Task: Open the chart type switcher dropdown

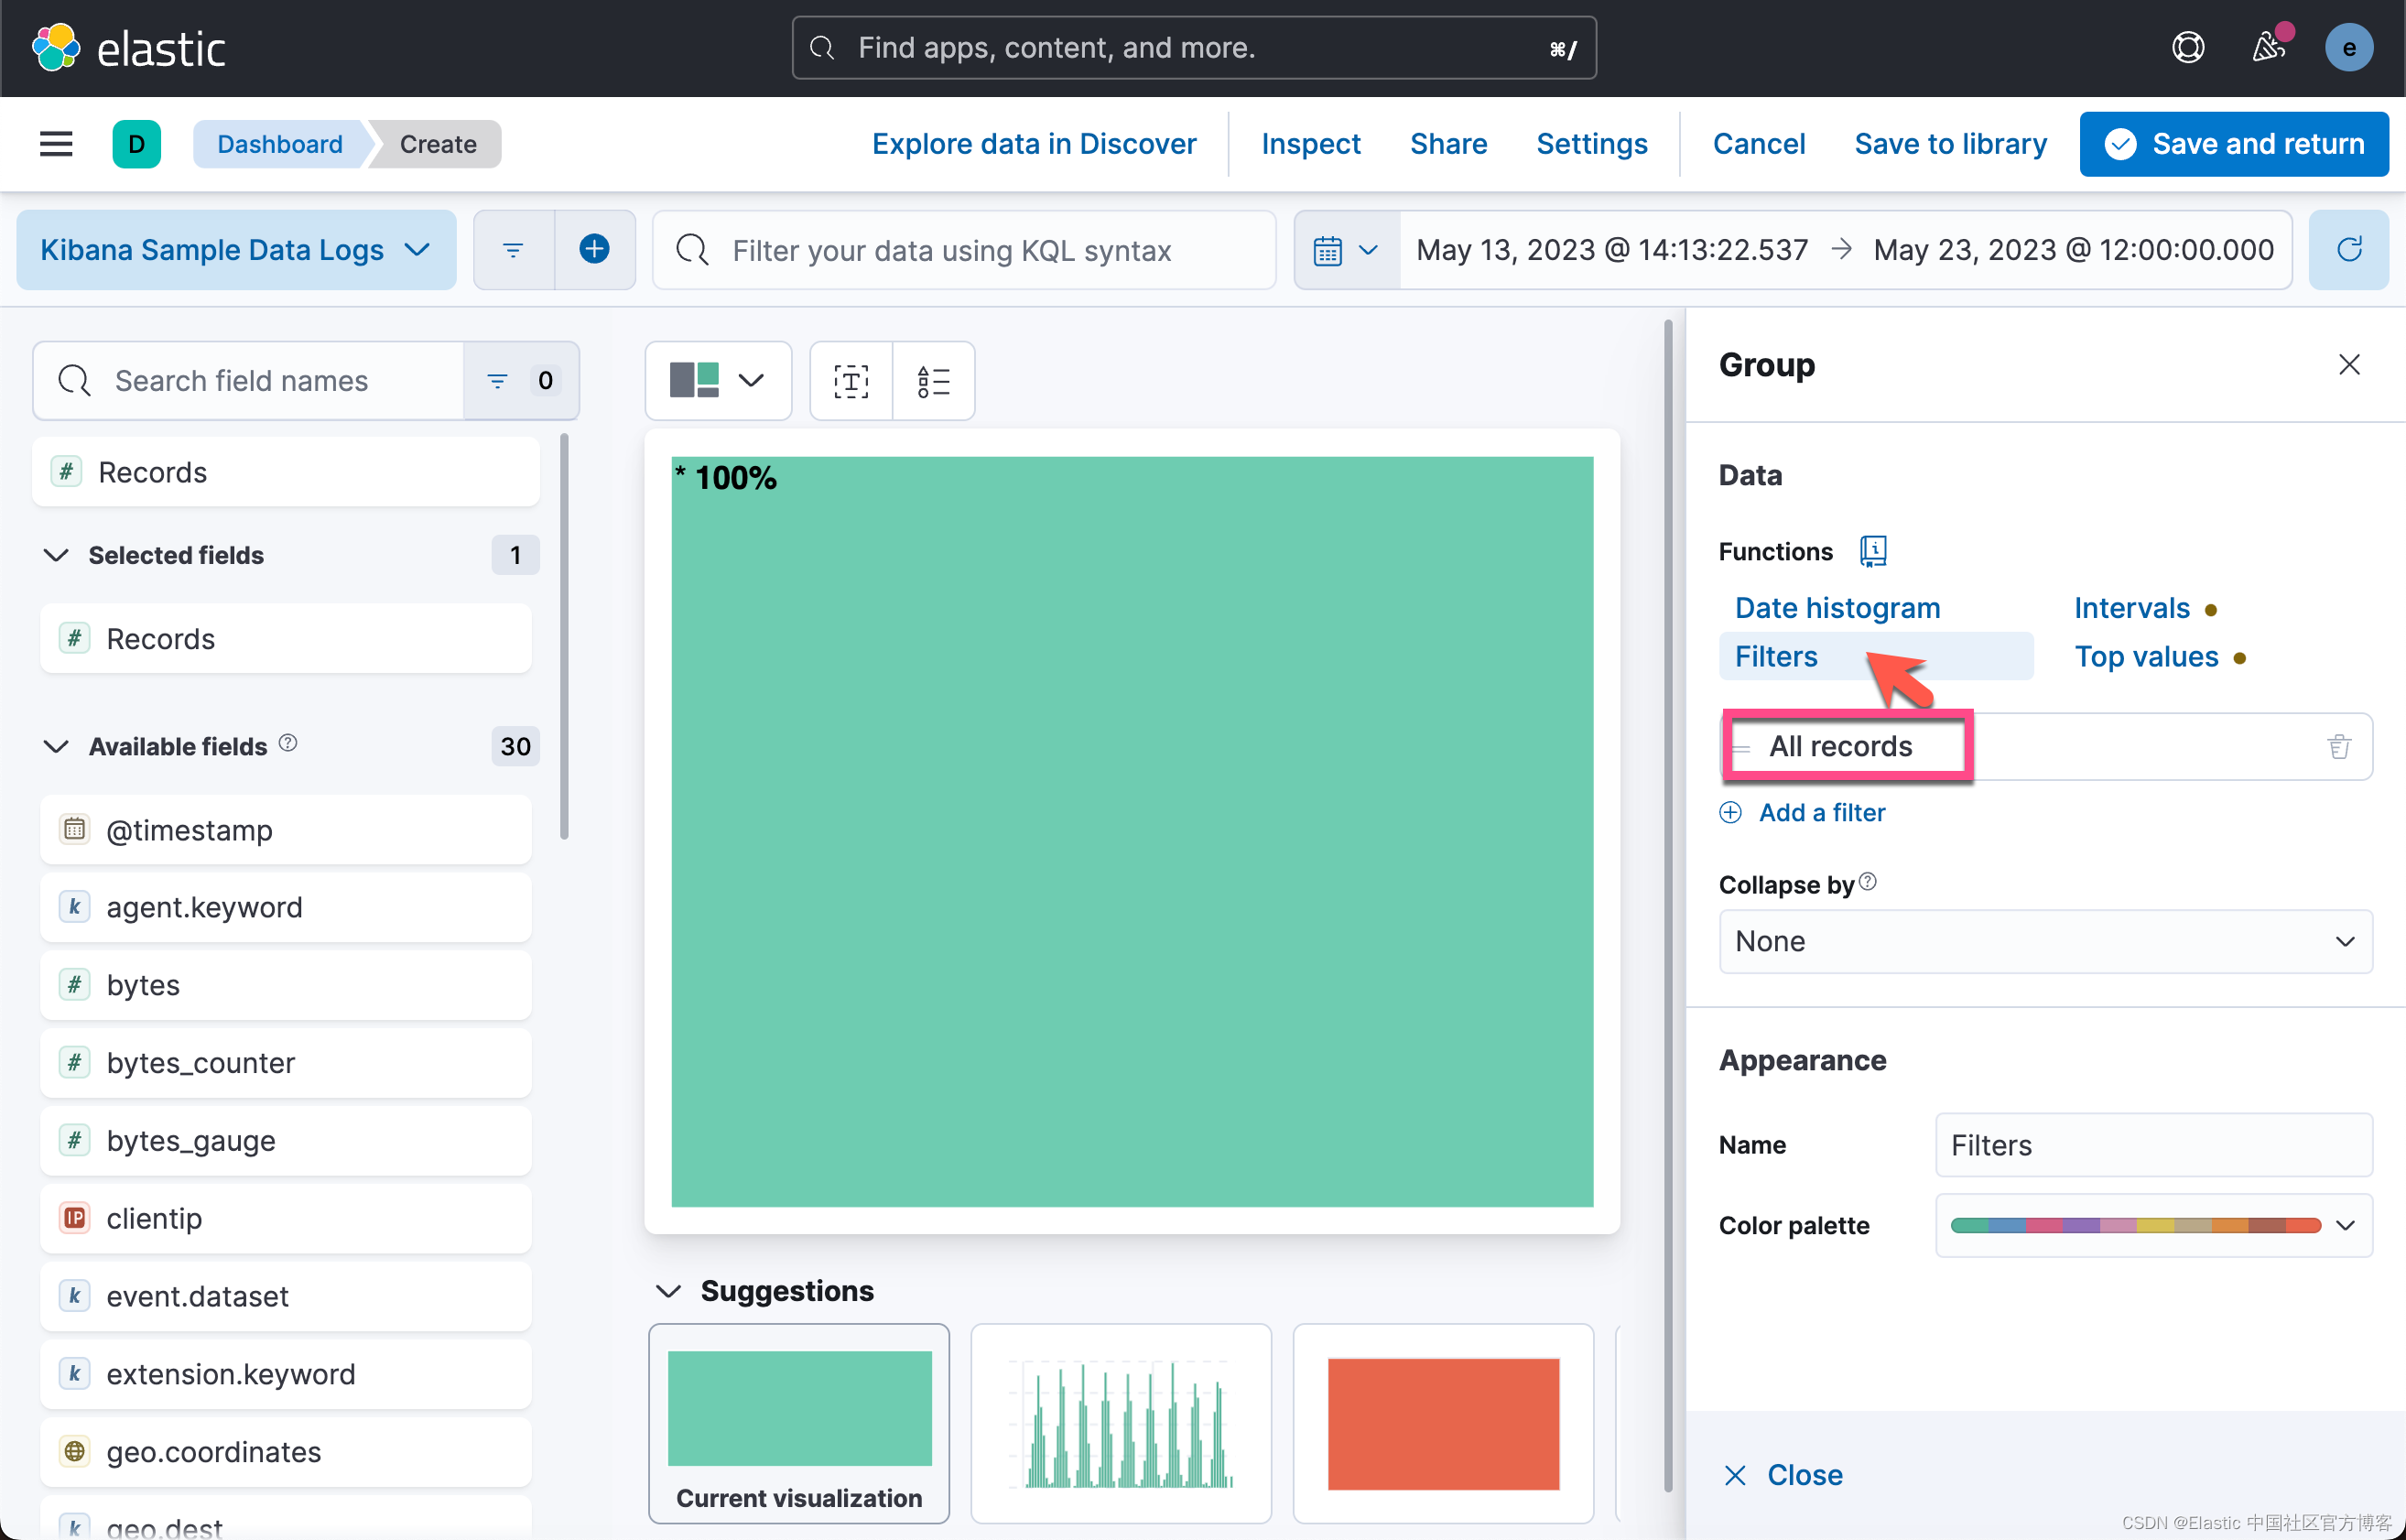Action: click(x=718, y=381)
